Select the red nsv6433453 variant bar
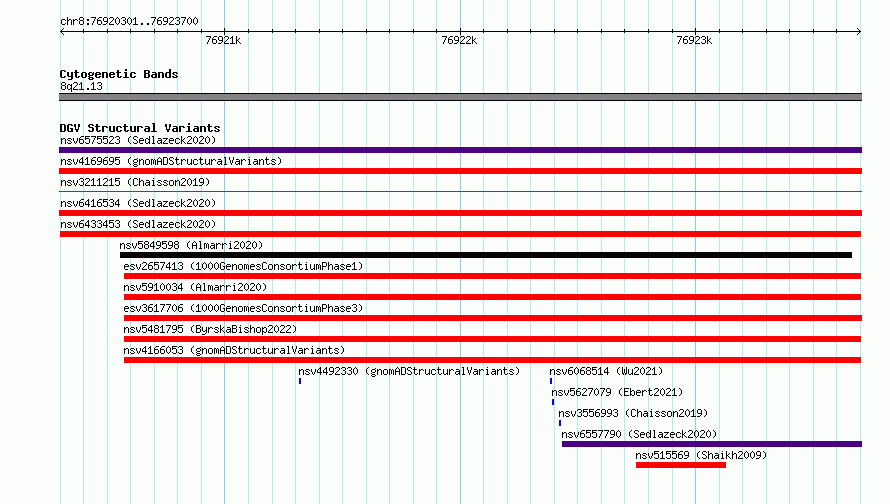890x504 pixels. tap(460, 234)
